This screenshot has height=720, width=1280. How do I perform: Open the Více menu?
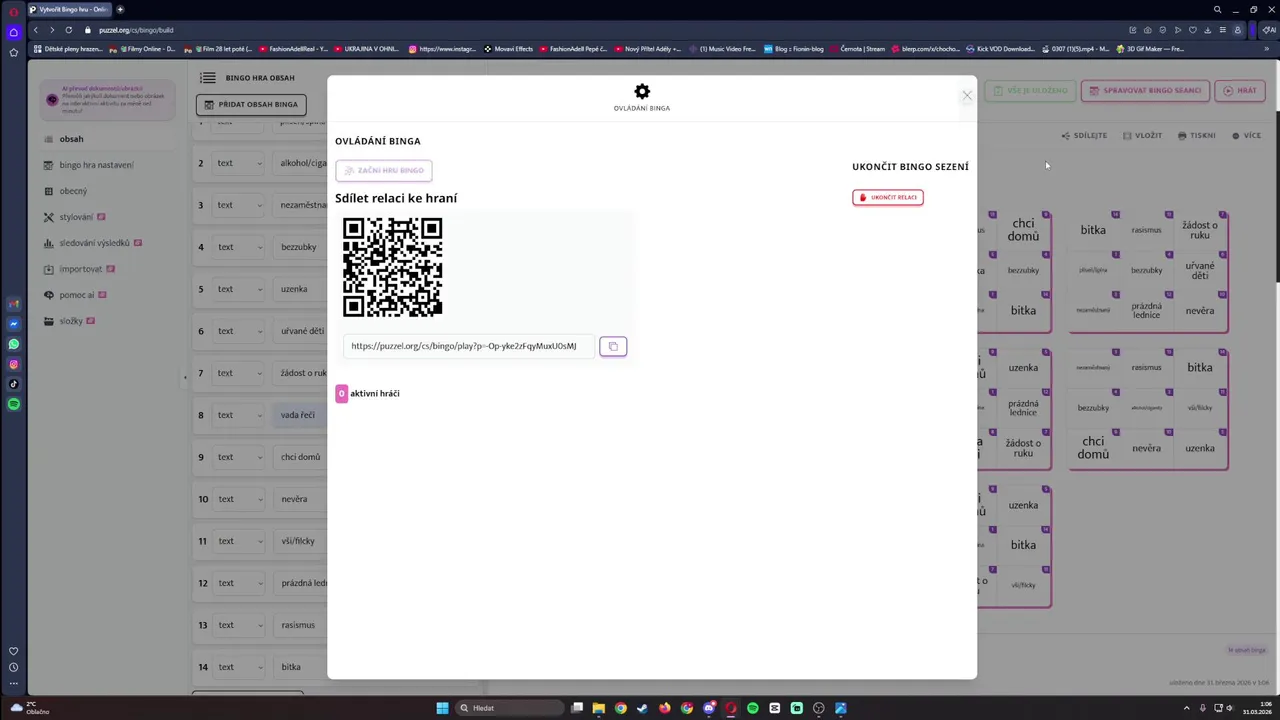point(1246,135)
